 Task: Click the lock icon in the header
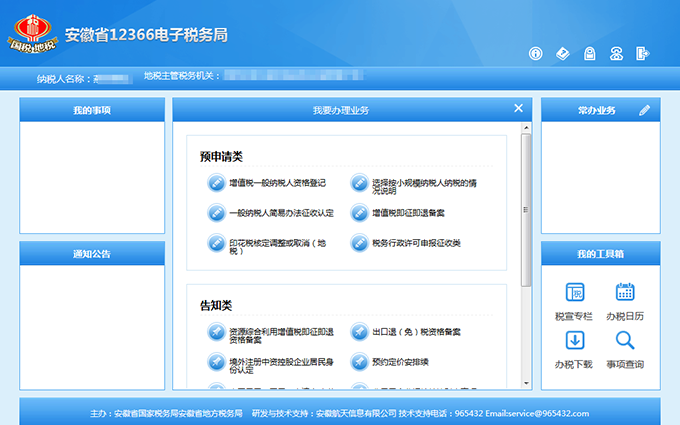pyautogui.click(x=590, y=53)
